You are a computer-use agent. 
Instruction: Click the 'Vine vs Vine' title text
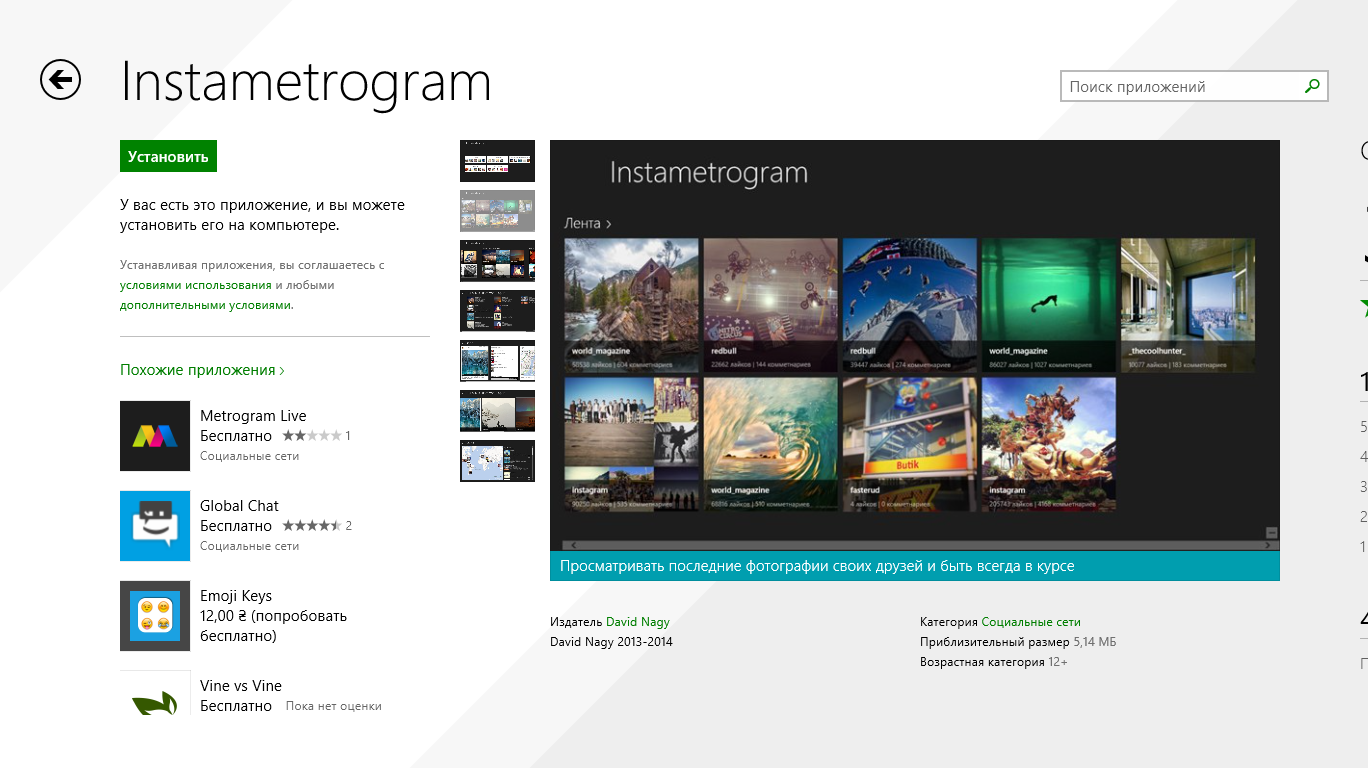click(241, 686)
